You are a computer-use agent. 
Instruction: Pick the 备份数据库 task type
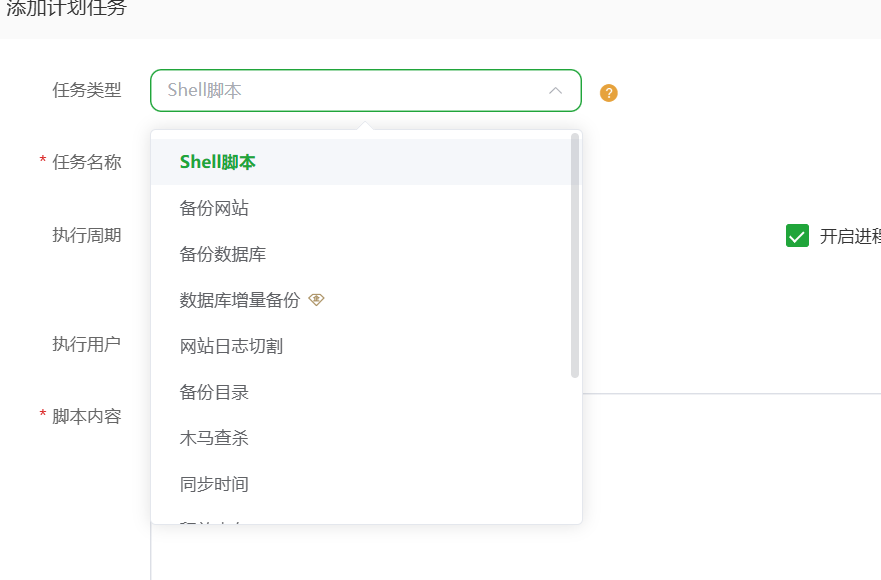(223, 254)
